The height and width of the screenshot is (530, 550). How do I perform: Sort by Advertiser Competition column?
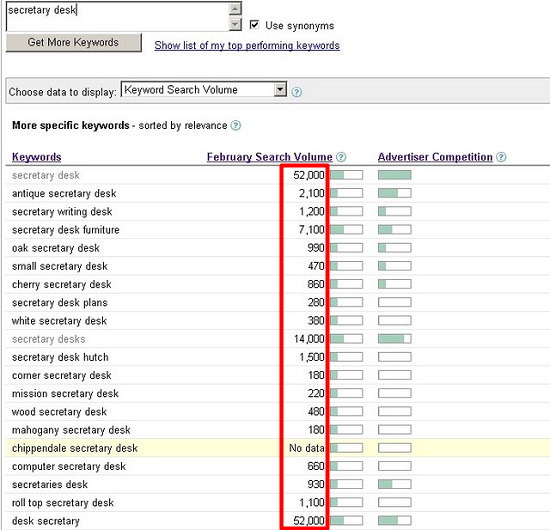[435, 157]
